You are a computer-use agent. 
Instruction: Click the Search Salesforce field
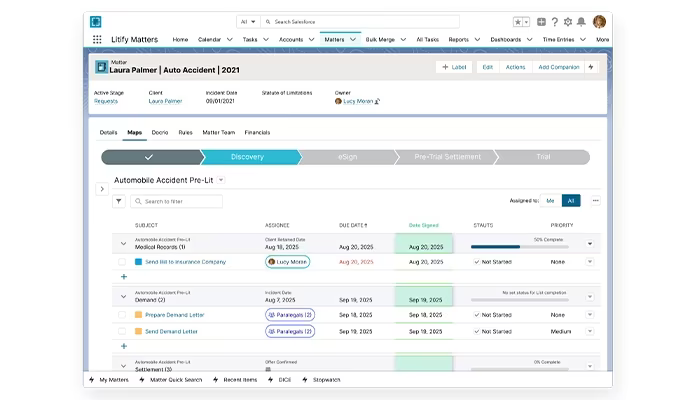click(x=360, y=21)
